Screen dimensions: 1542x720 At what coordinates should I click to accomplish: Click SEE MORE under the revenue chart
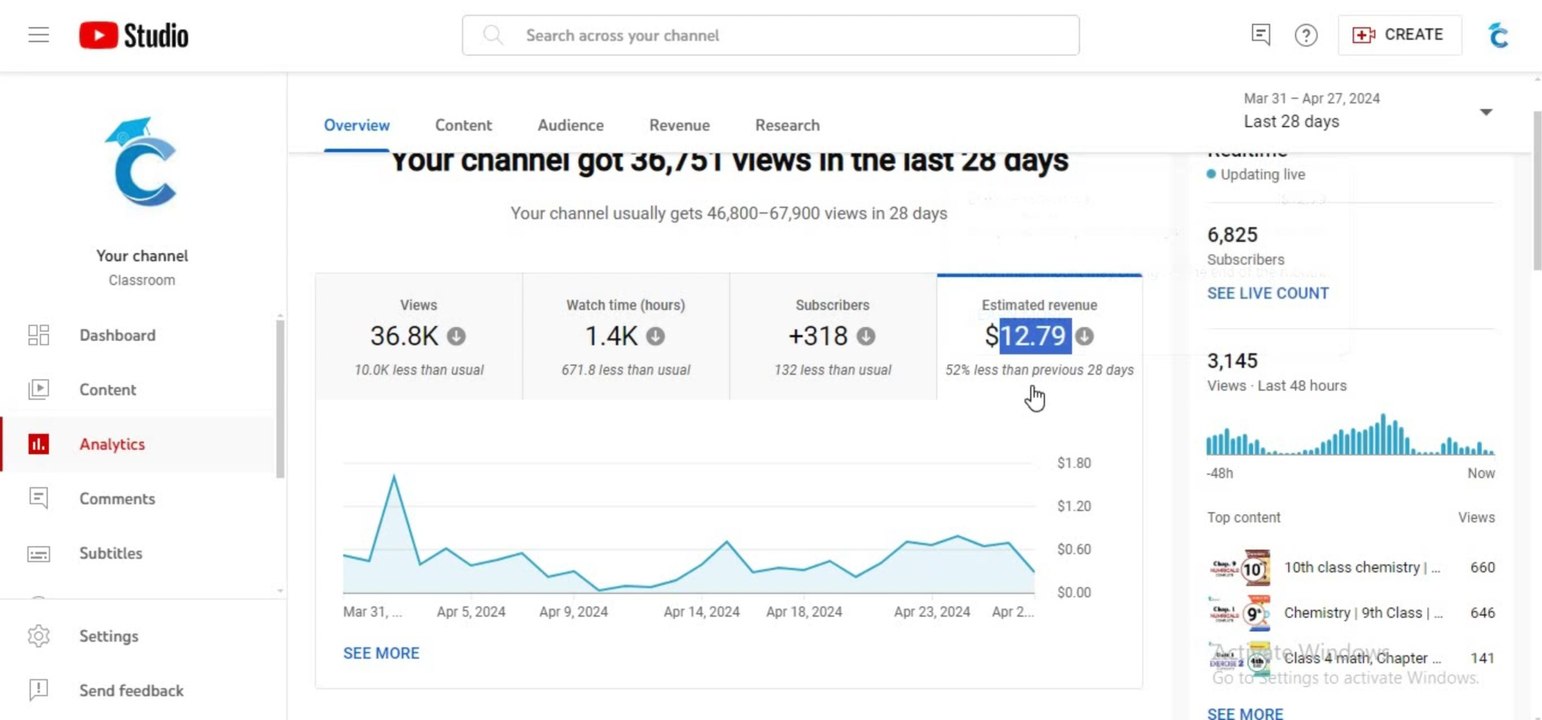coord(381,653)
